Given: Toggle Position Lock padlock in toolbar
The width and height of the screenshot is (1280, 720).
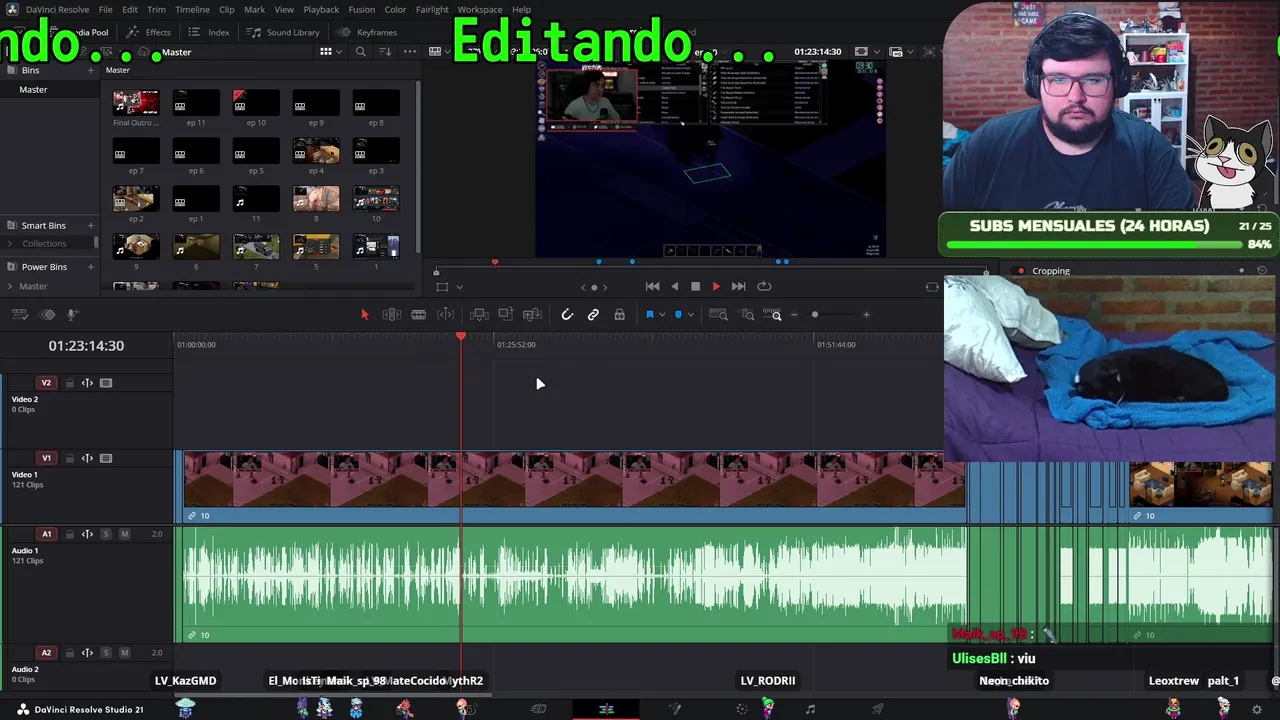Looking at the screenshot, I should coord(620,315).
